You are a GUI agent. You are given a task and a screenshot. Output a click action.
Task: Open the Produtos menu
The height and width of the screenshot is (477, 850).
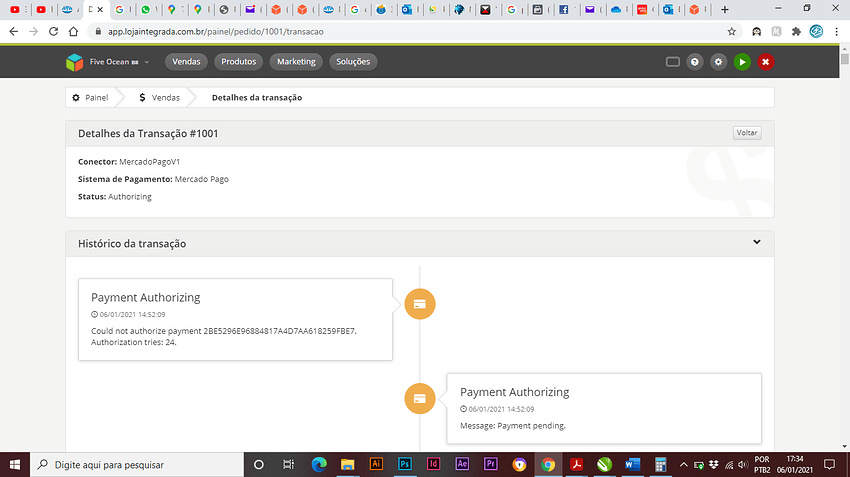[x=239, y=62]
